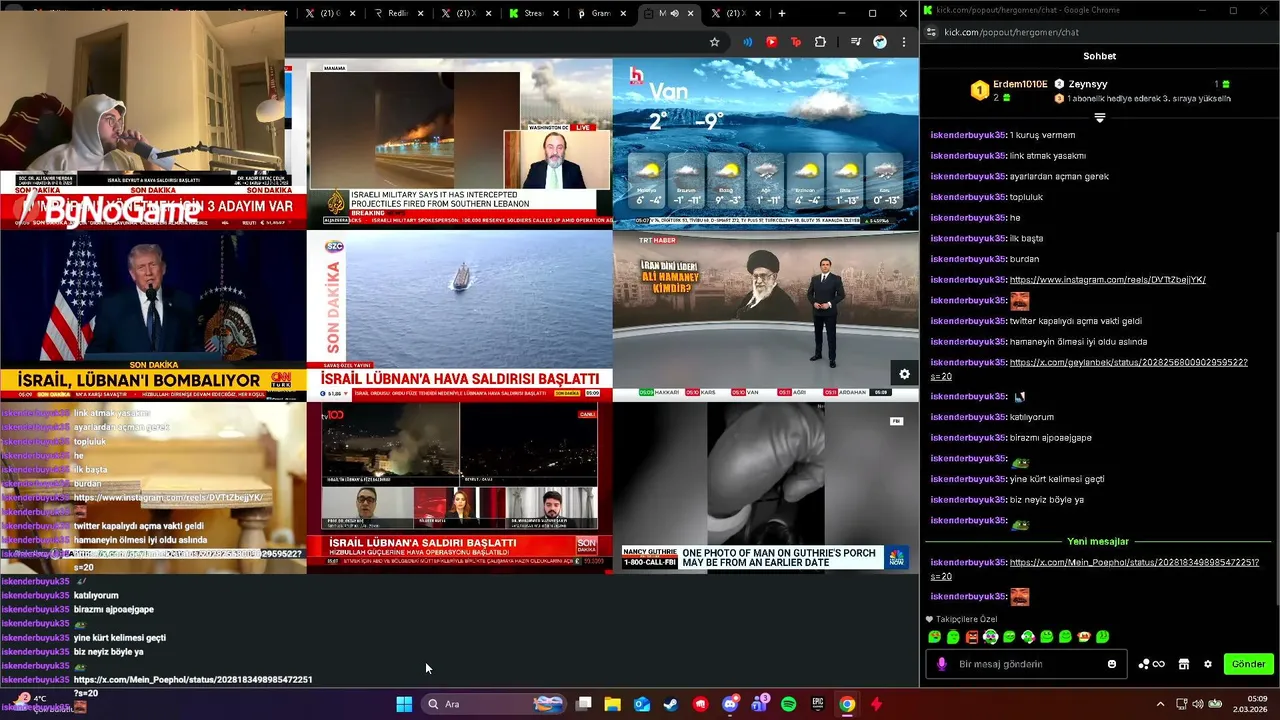Screen dimensions: 1280x720
Task: Open the media controls icon in Chrome toolbar
Action: 855,42
